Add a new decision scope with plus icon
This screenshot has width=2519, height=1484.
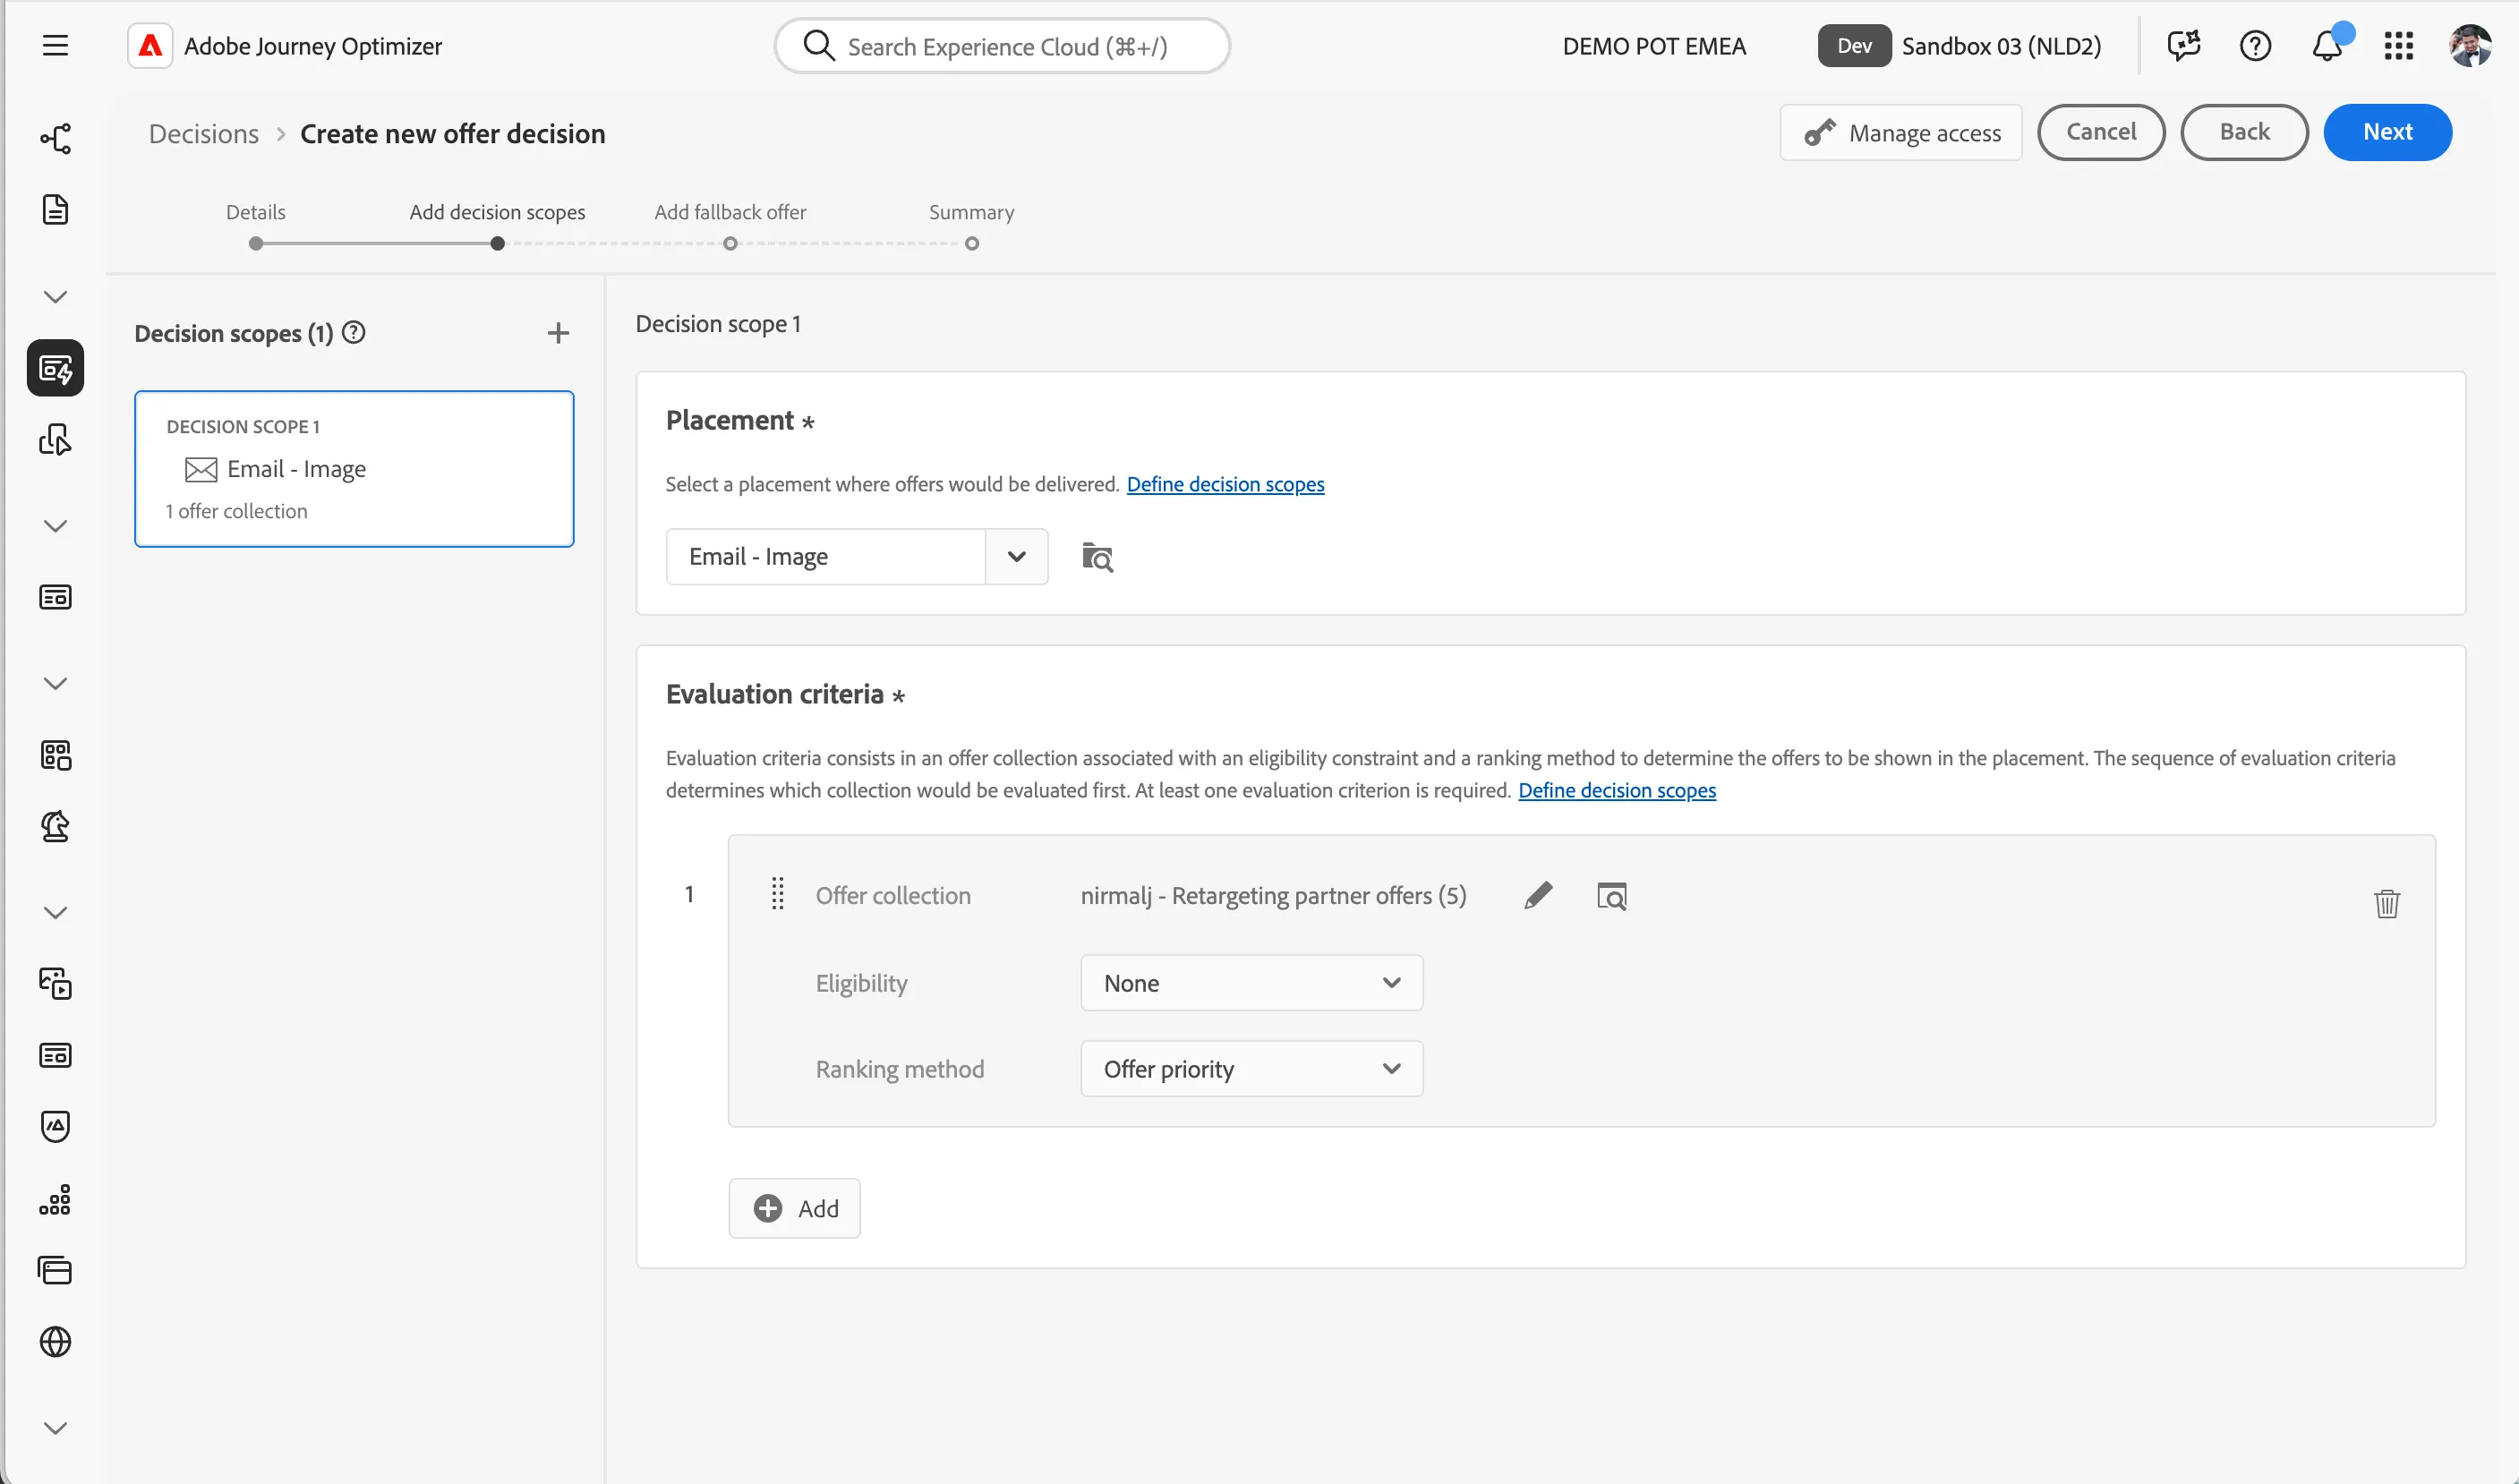pyautogui.click(x=558, y=333)
